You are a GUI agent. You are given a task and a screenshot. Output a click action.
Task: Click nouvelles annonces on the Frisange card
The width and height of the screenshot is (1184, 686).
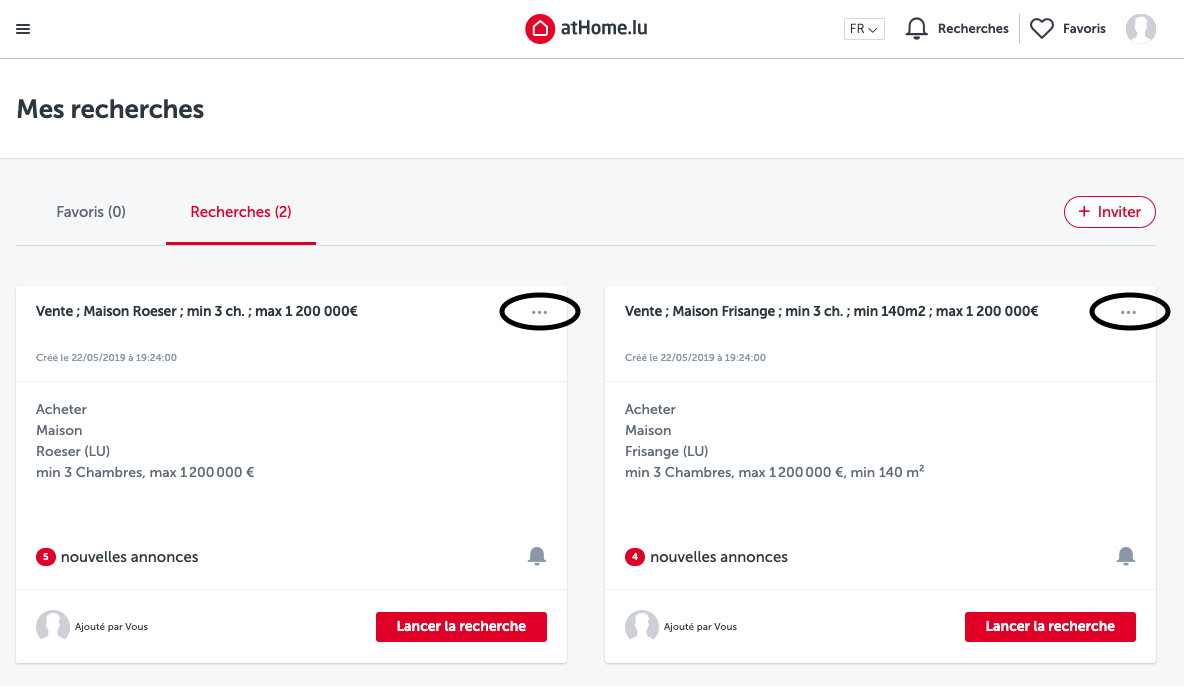pyautogui.click(x=718, y=557)
